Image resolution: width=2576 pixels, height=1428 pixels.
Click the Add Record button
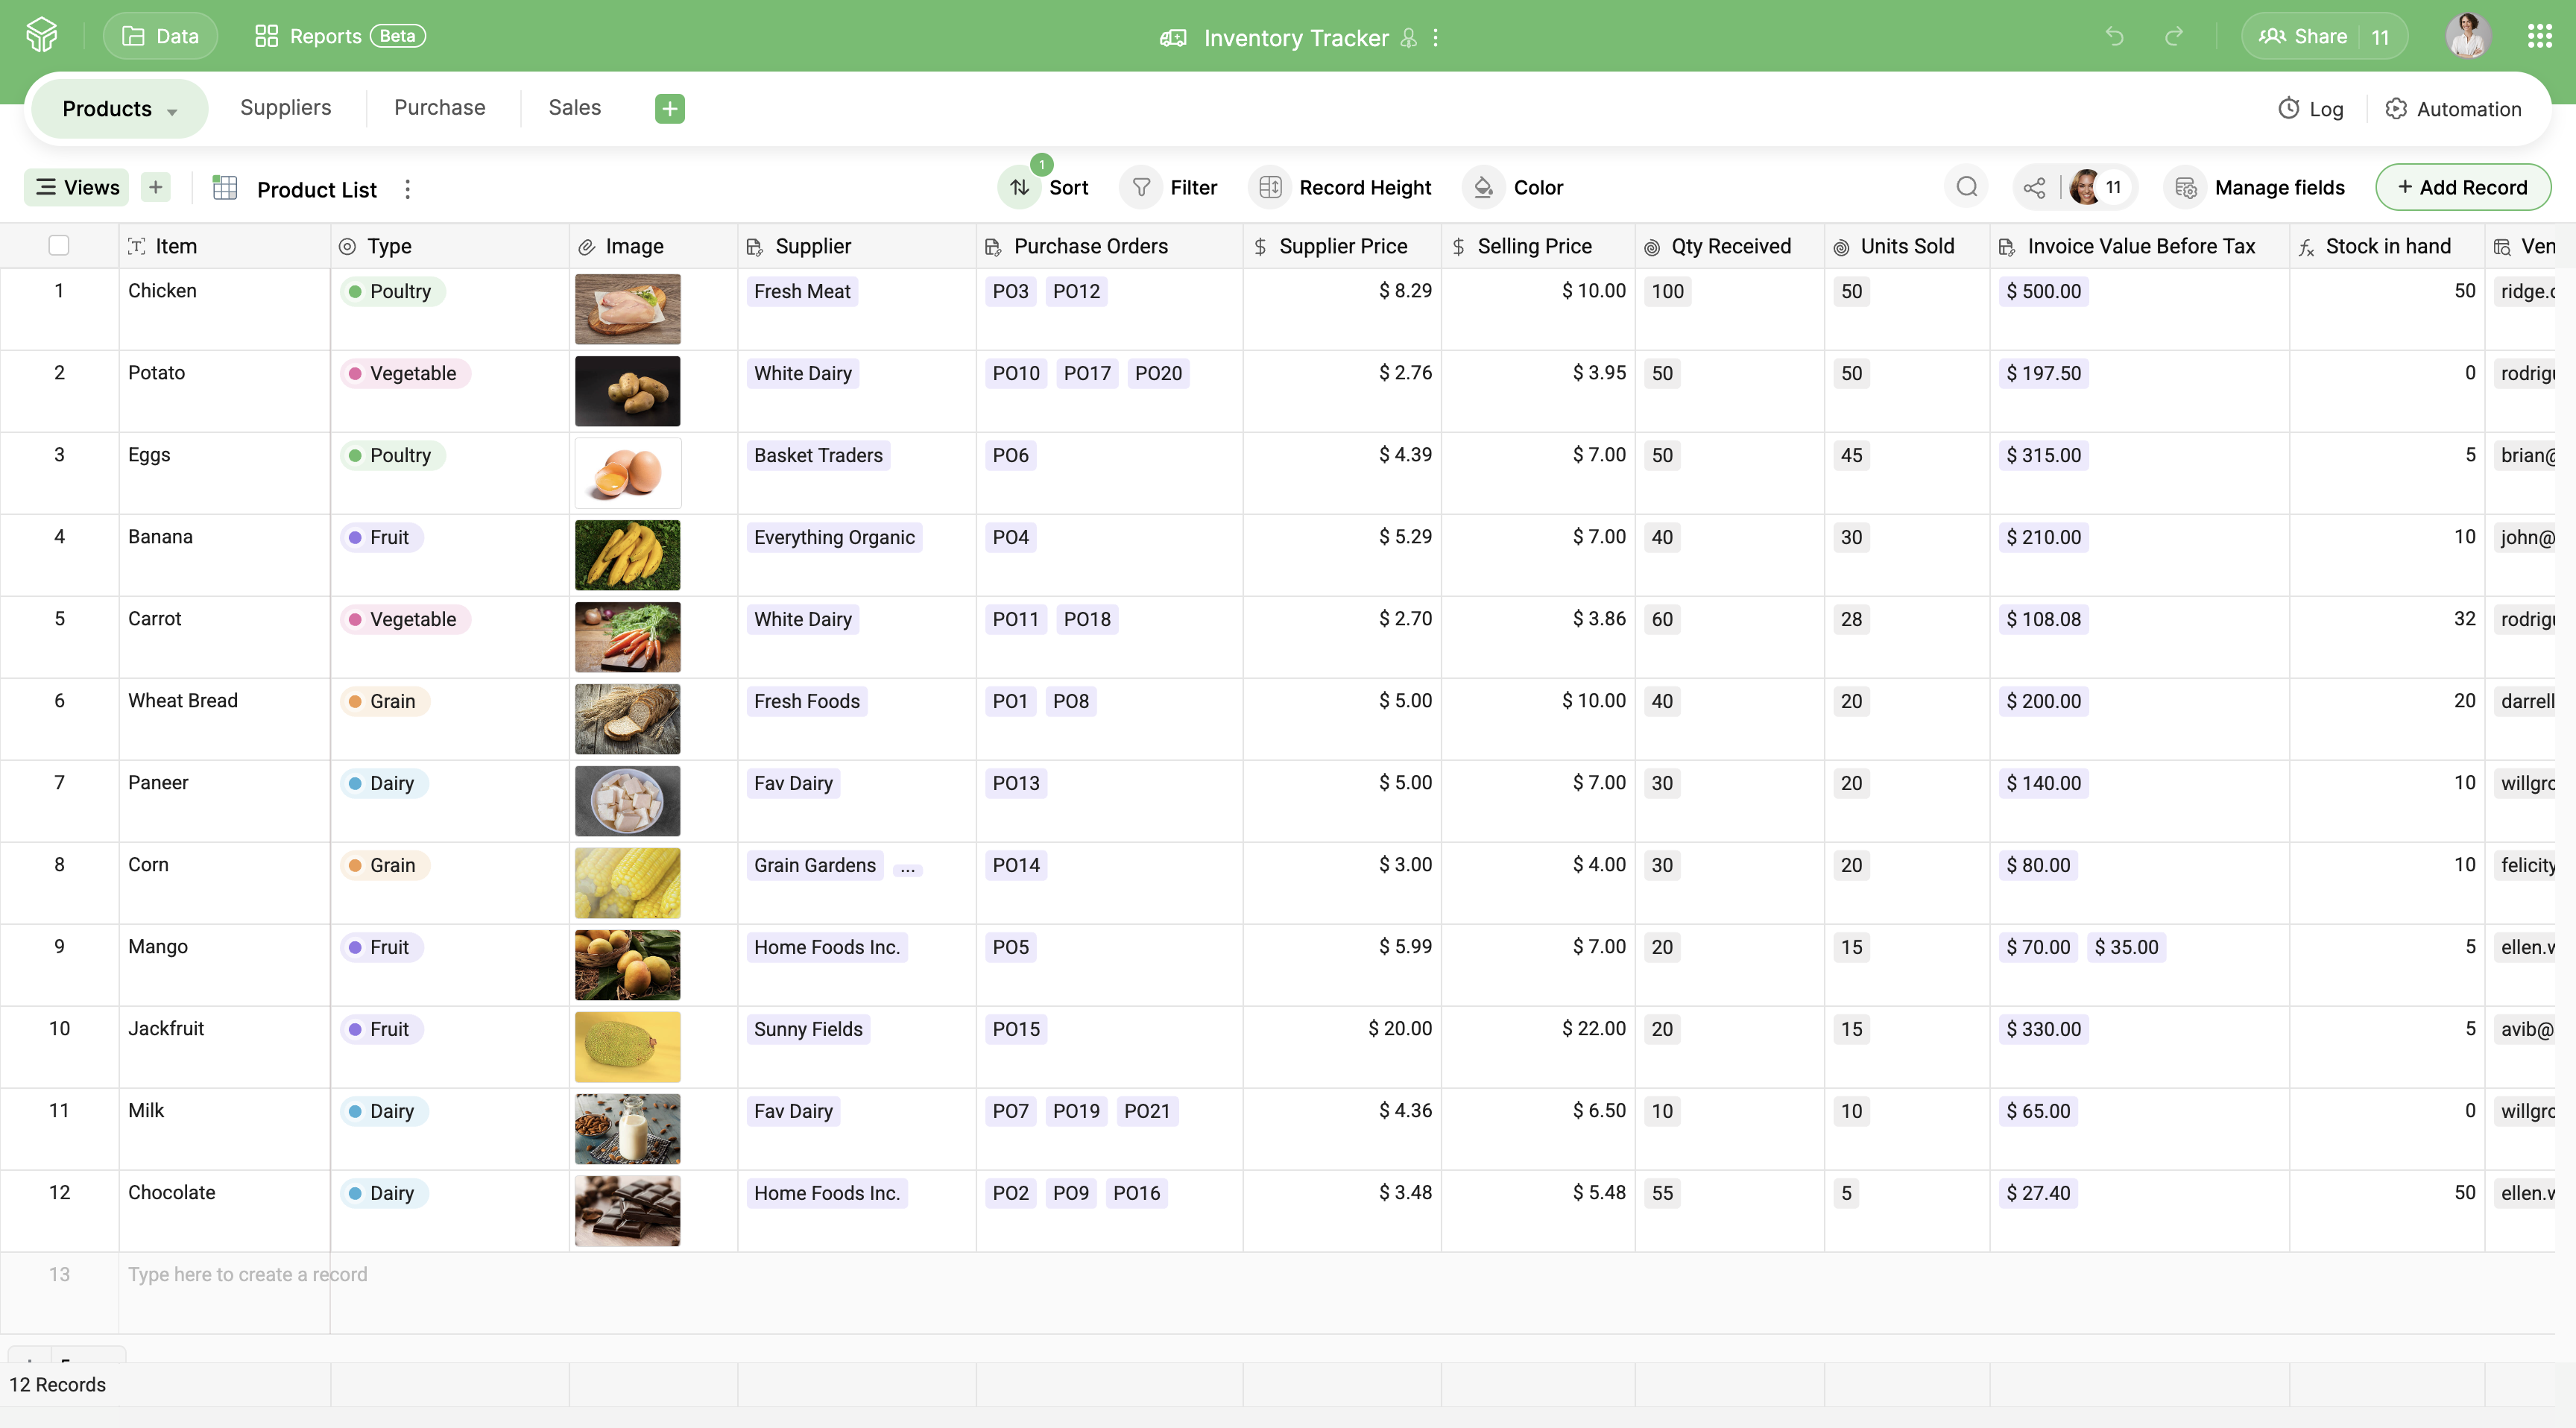2462,187
